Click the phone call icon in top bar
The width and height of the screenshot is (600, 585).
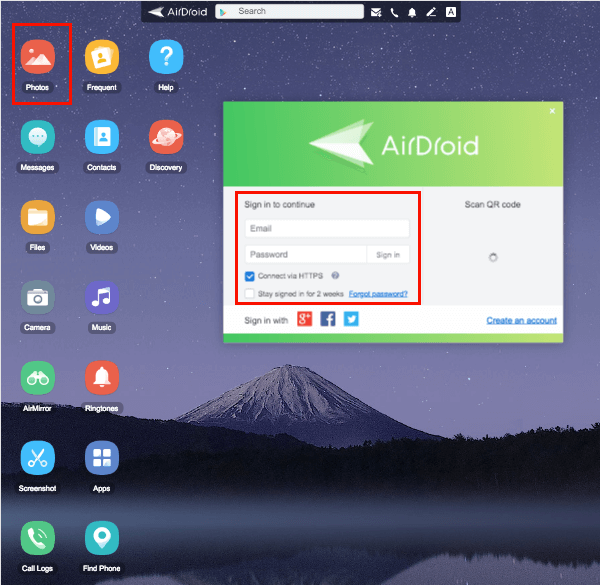coord(394,13)
